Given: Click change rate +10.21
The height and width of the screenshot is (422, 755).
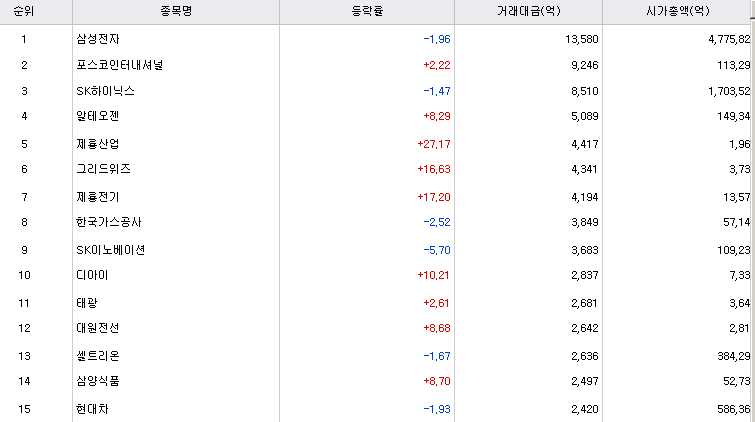Looking at the screenshot, I should pos(433,275).
